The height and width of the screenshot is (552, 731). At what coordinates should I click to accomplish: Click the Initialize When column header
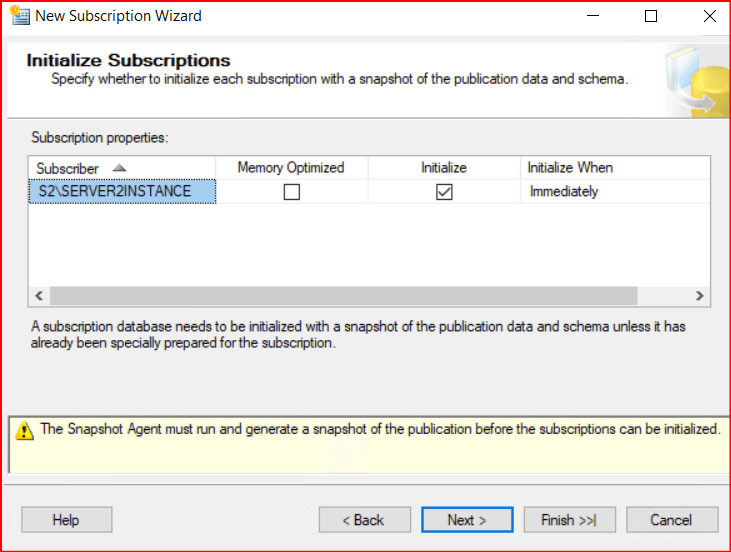coord(570,168)
